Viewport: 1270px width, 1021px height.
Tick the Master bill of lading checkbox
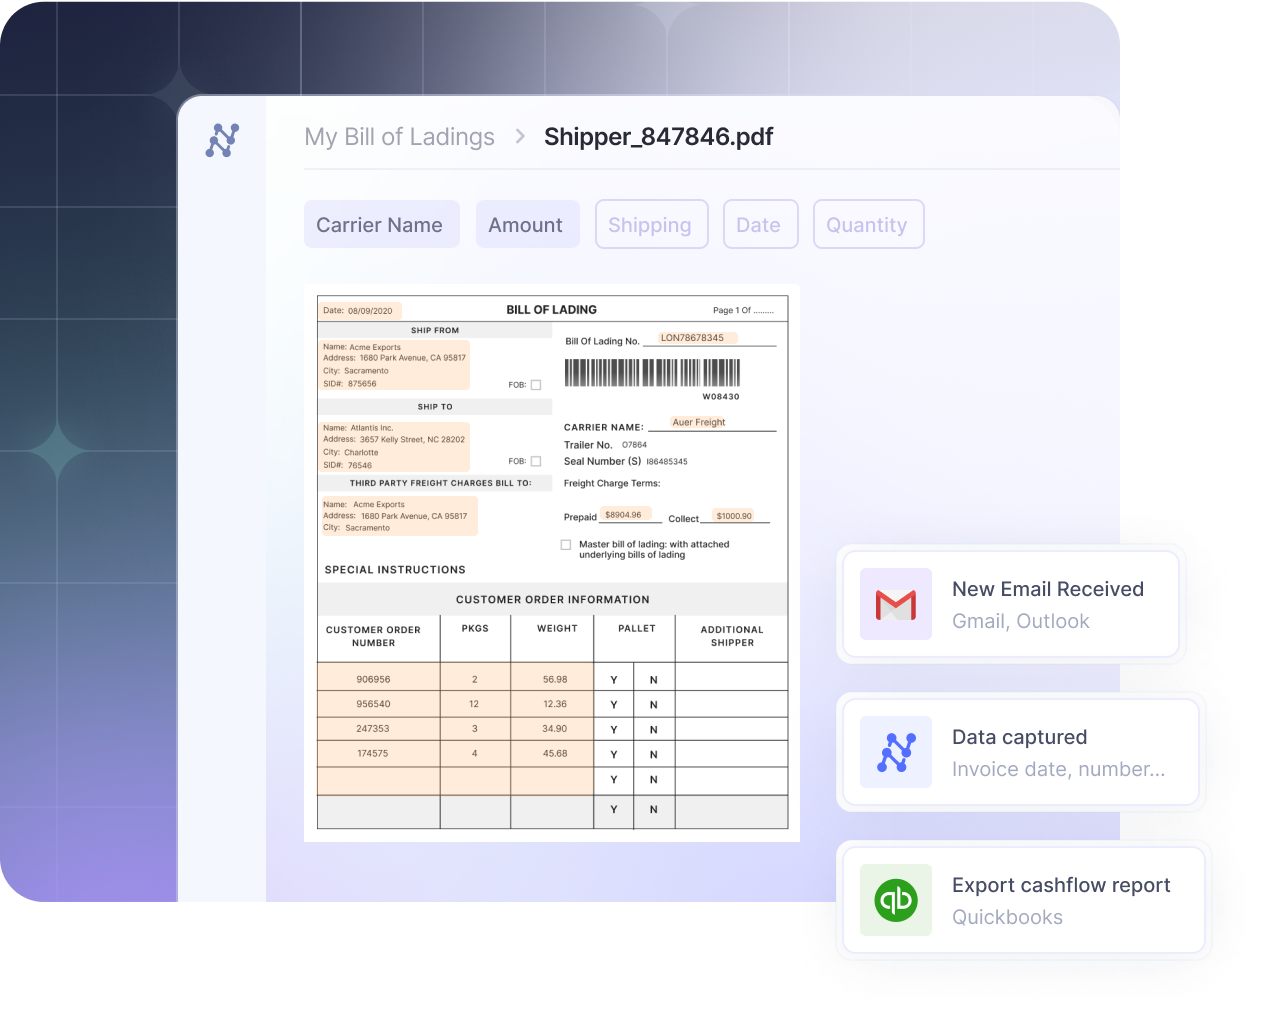tap(565, 545)
